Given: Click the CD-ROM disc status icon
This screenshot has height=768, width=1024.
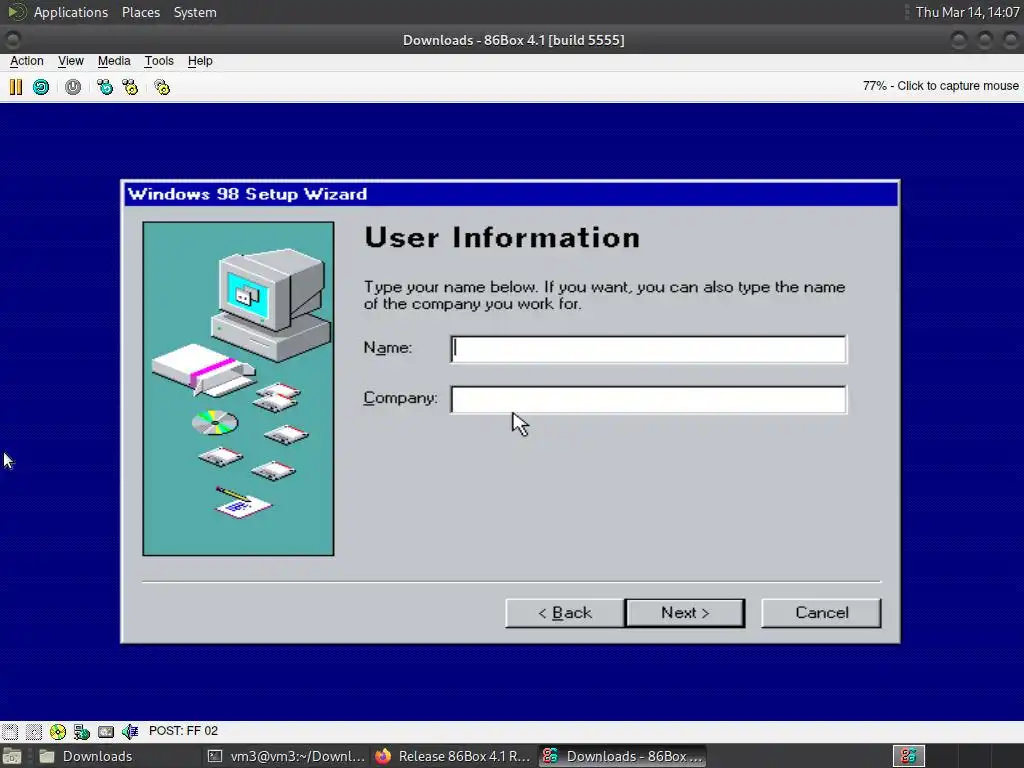Looking at the screenshot, I should 58,731.
